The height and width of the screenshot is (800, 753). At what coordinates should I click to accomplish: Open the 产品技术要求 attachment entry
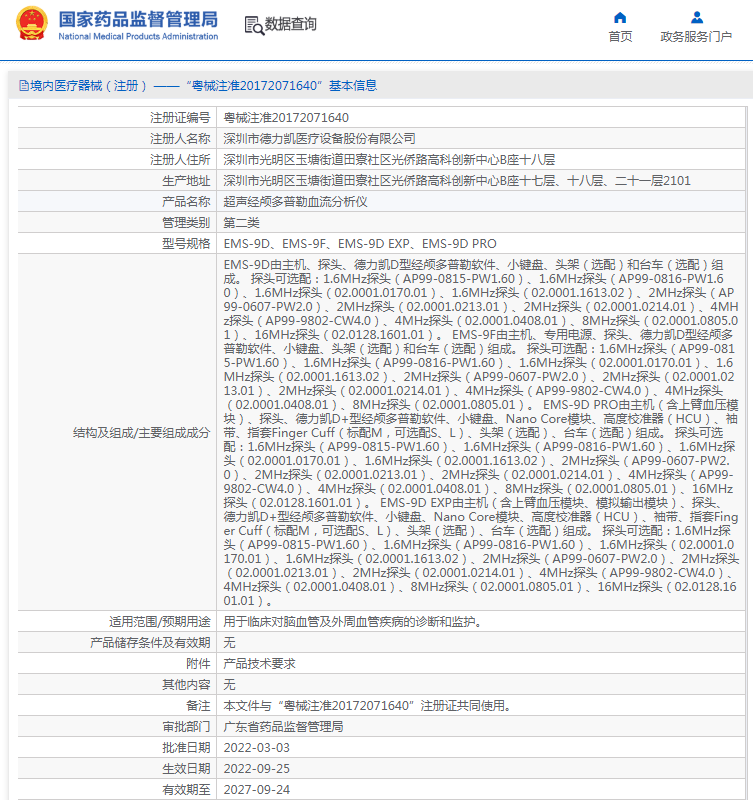259,663
